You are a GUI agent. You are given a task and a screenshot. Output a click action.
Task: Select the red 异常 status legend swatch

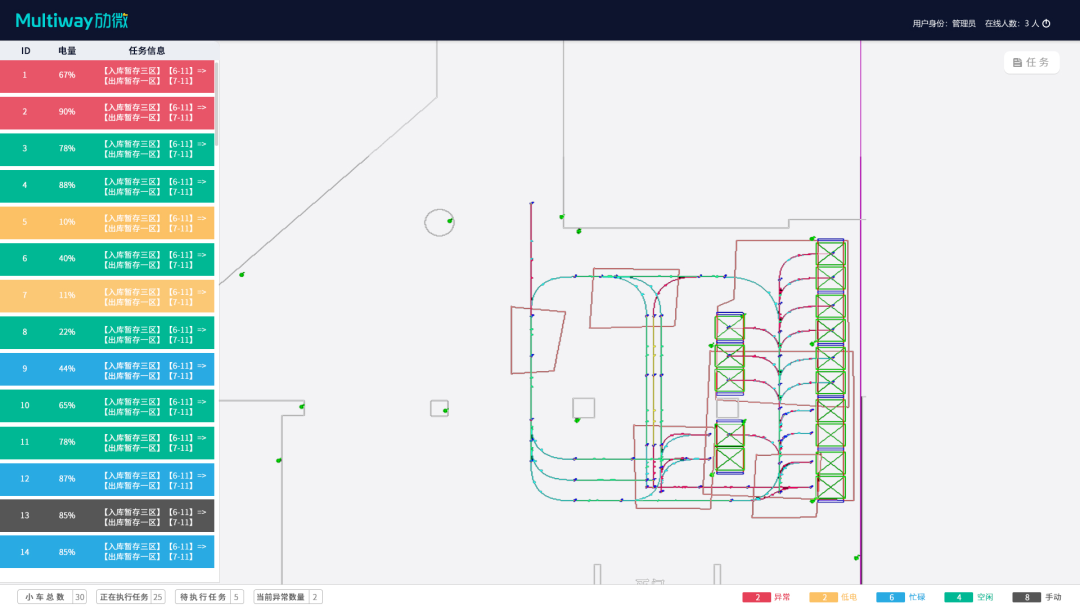point(757,597)
